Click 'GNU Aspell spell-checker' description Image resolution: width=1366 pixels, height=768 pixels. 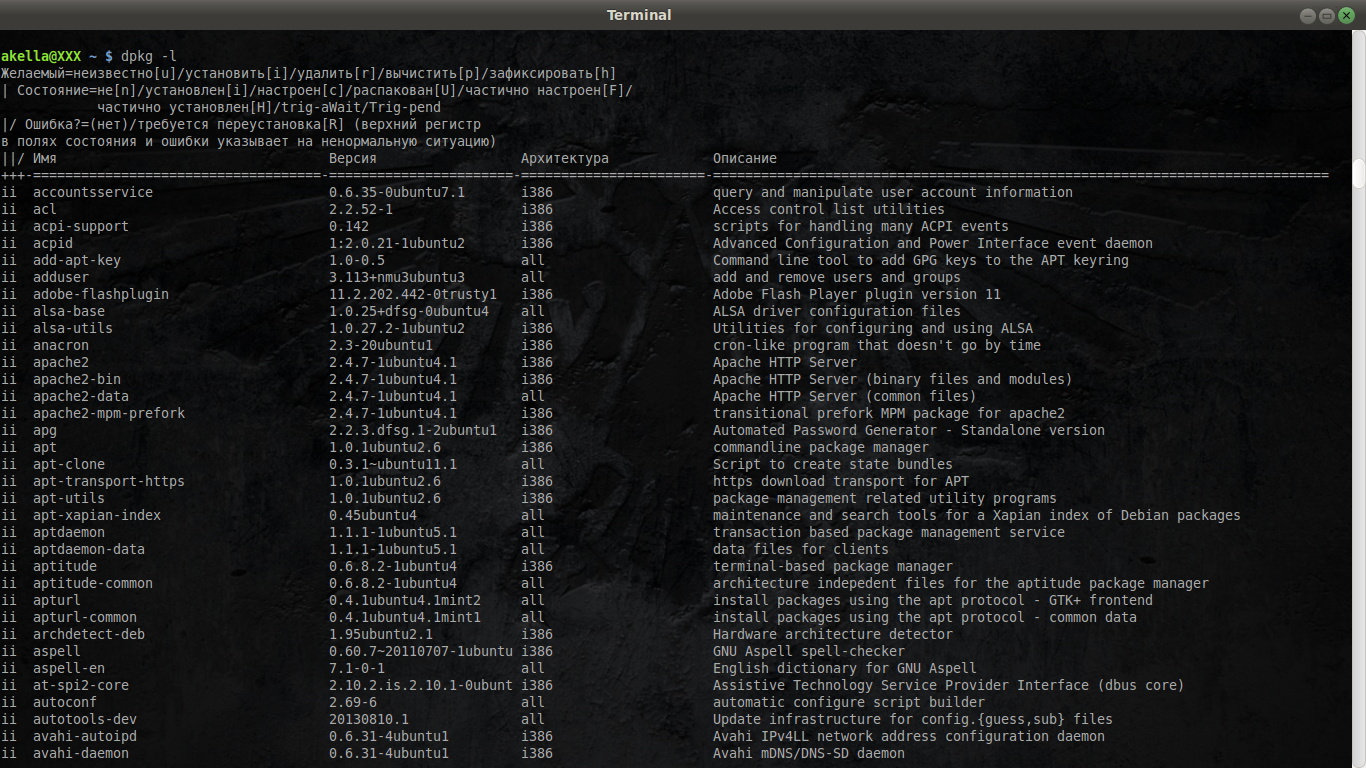pos(809,651)
